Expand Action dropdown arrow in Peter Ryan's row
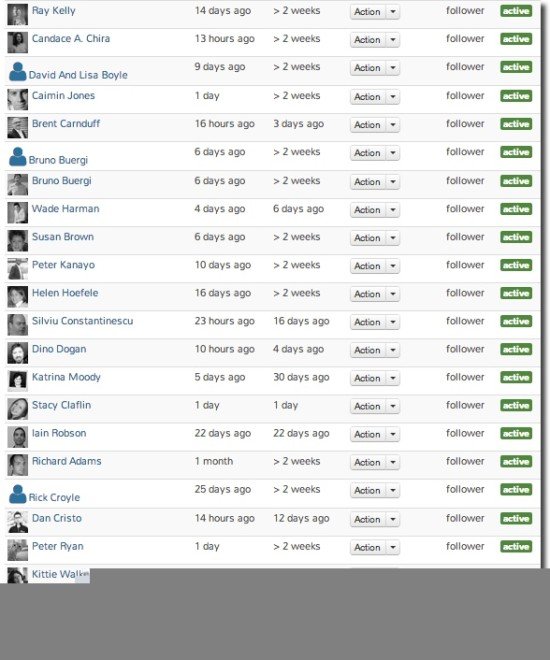 (393, 548)
